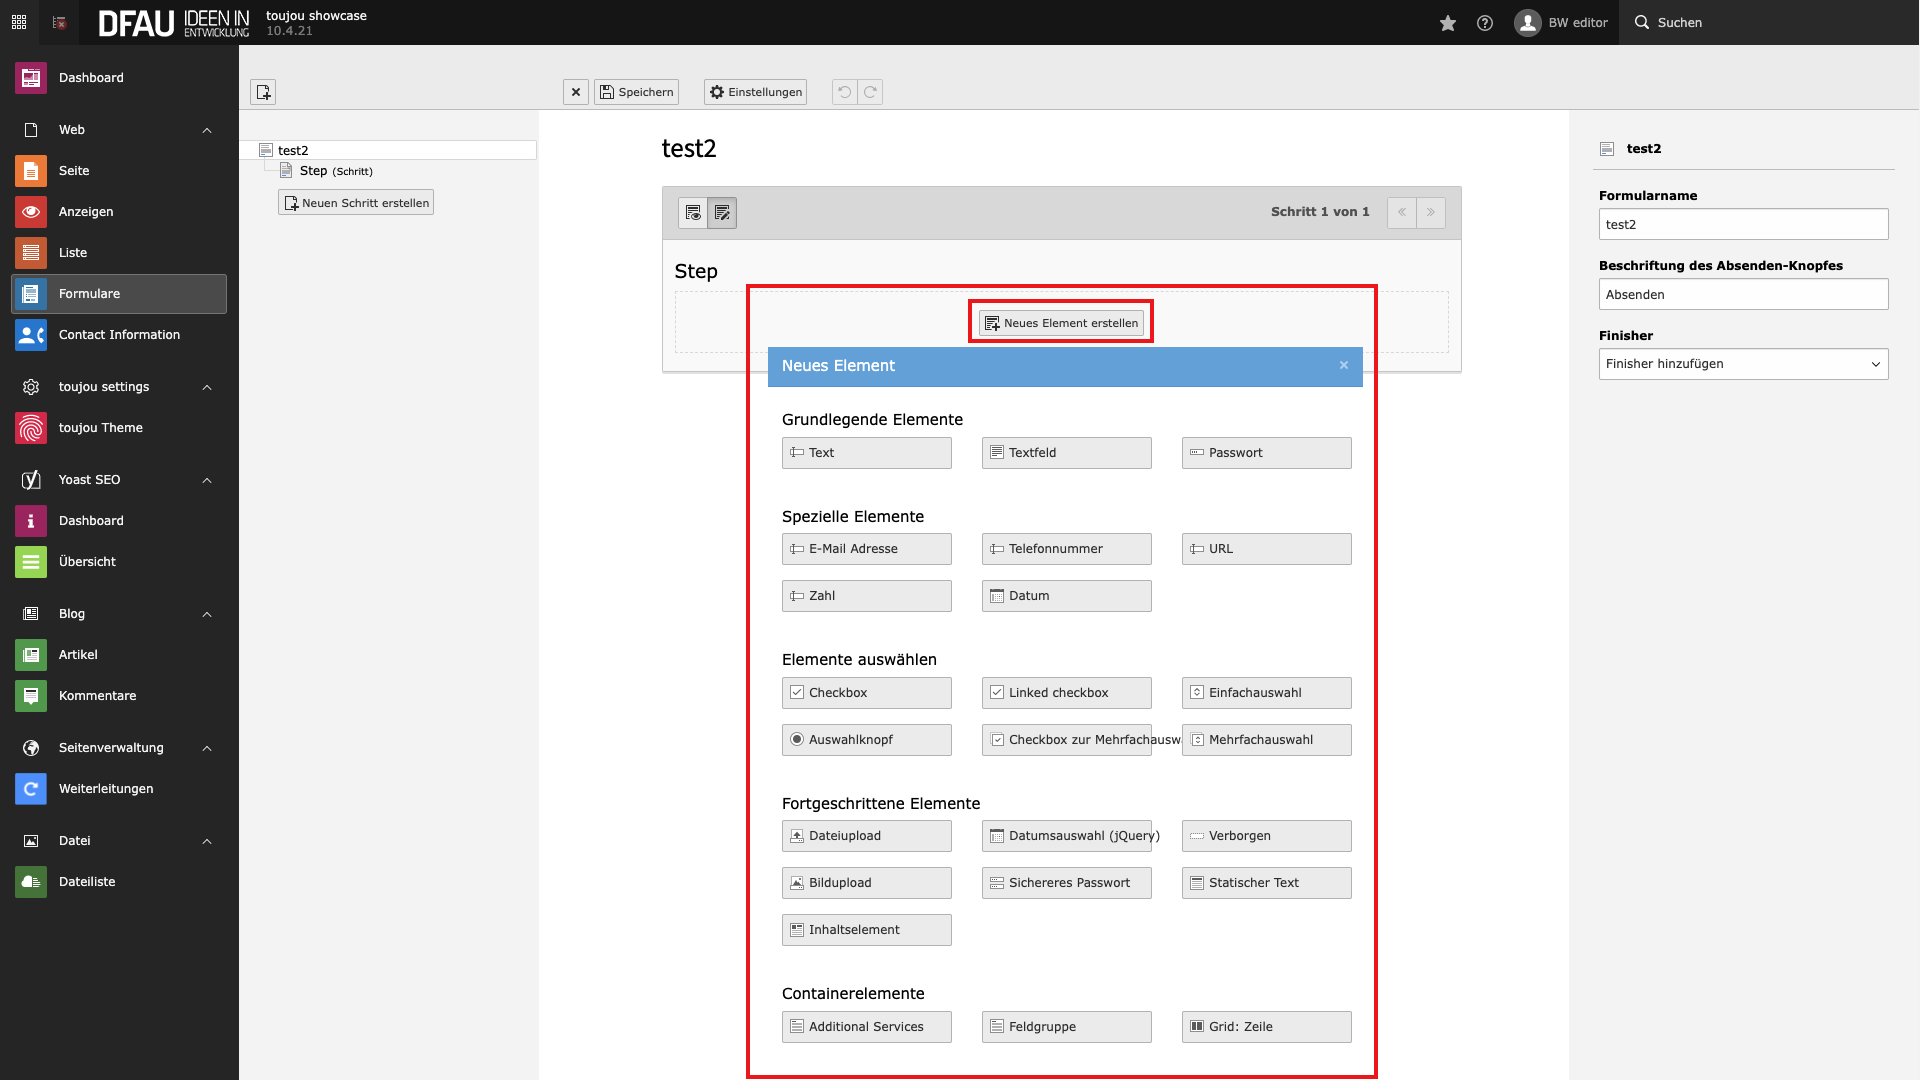The width and height of the screenshot is (1920, 1080).
Task: Open the application grid menu icon
Action: 19,22
